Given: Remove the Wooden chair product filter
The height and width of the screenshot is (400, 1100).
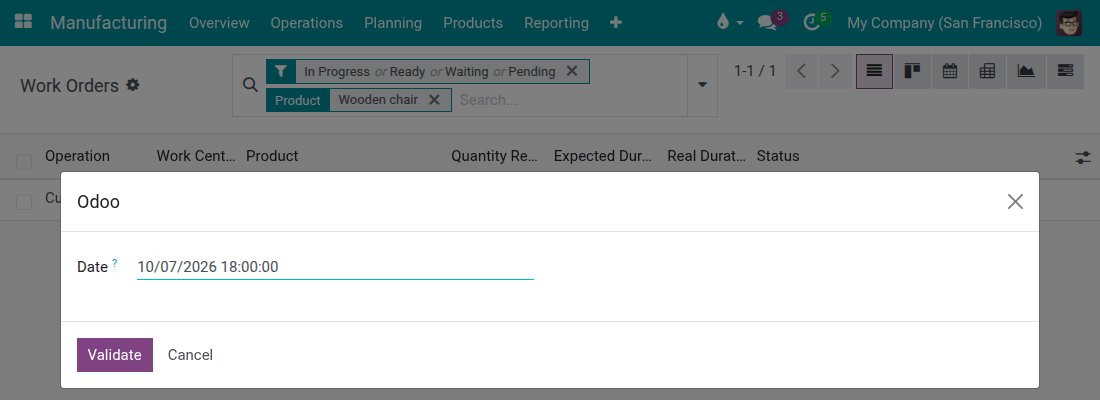Looking at the screenshot, I should [434, 100].
